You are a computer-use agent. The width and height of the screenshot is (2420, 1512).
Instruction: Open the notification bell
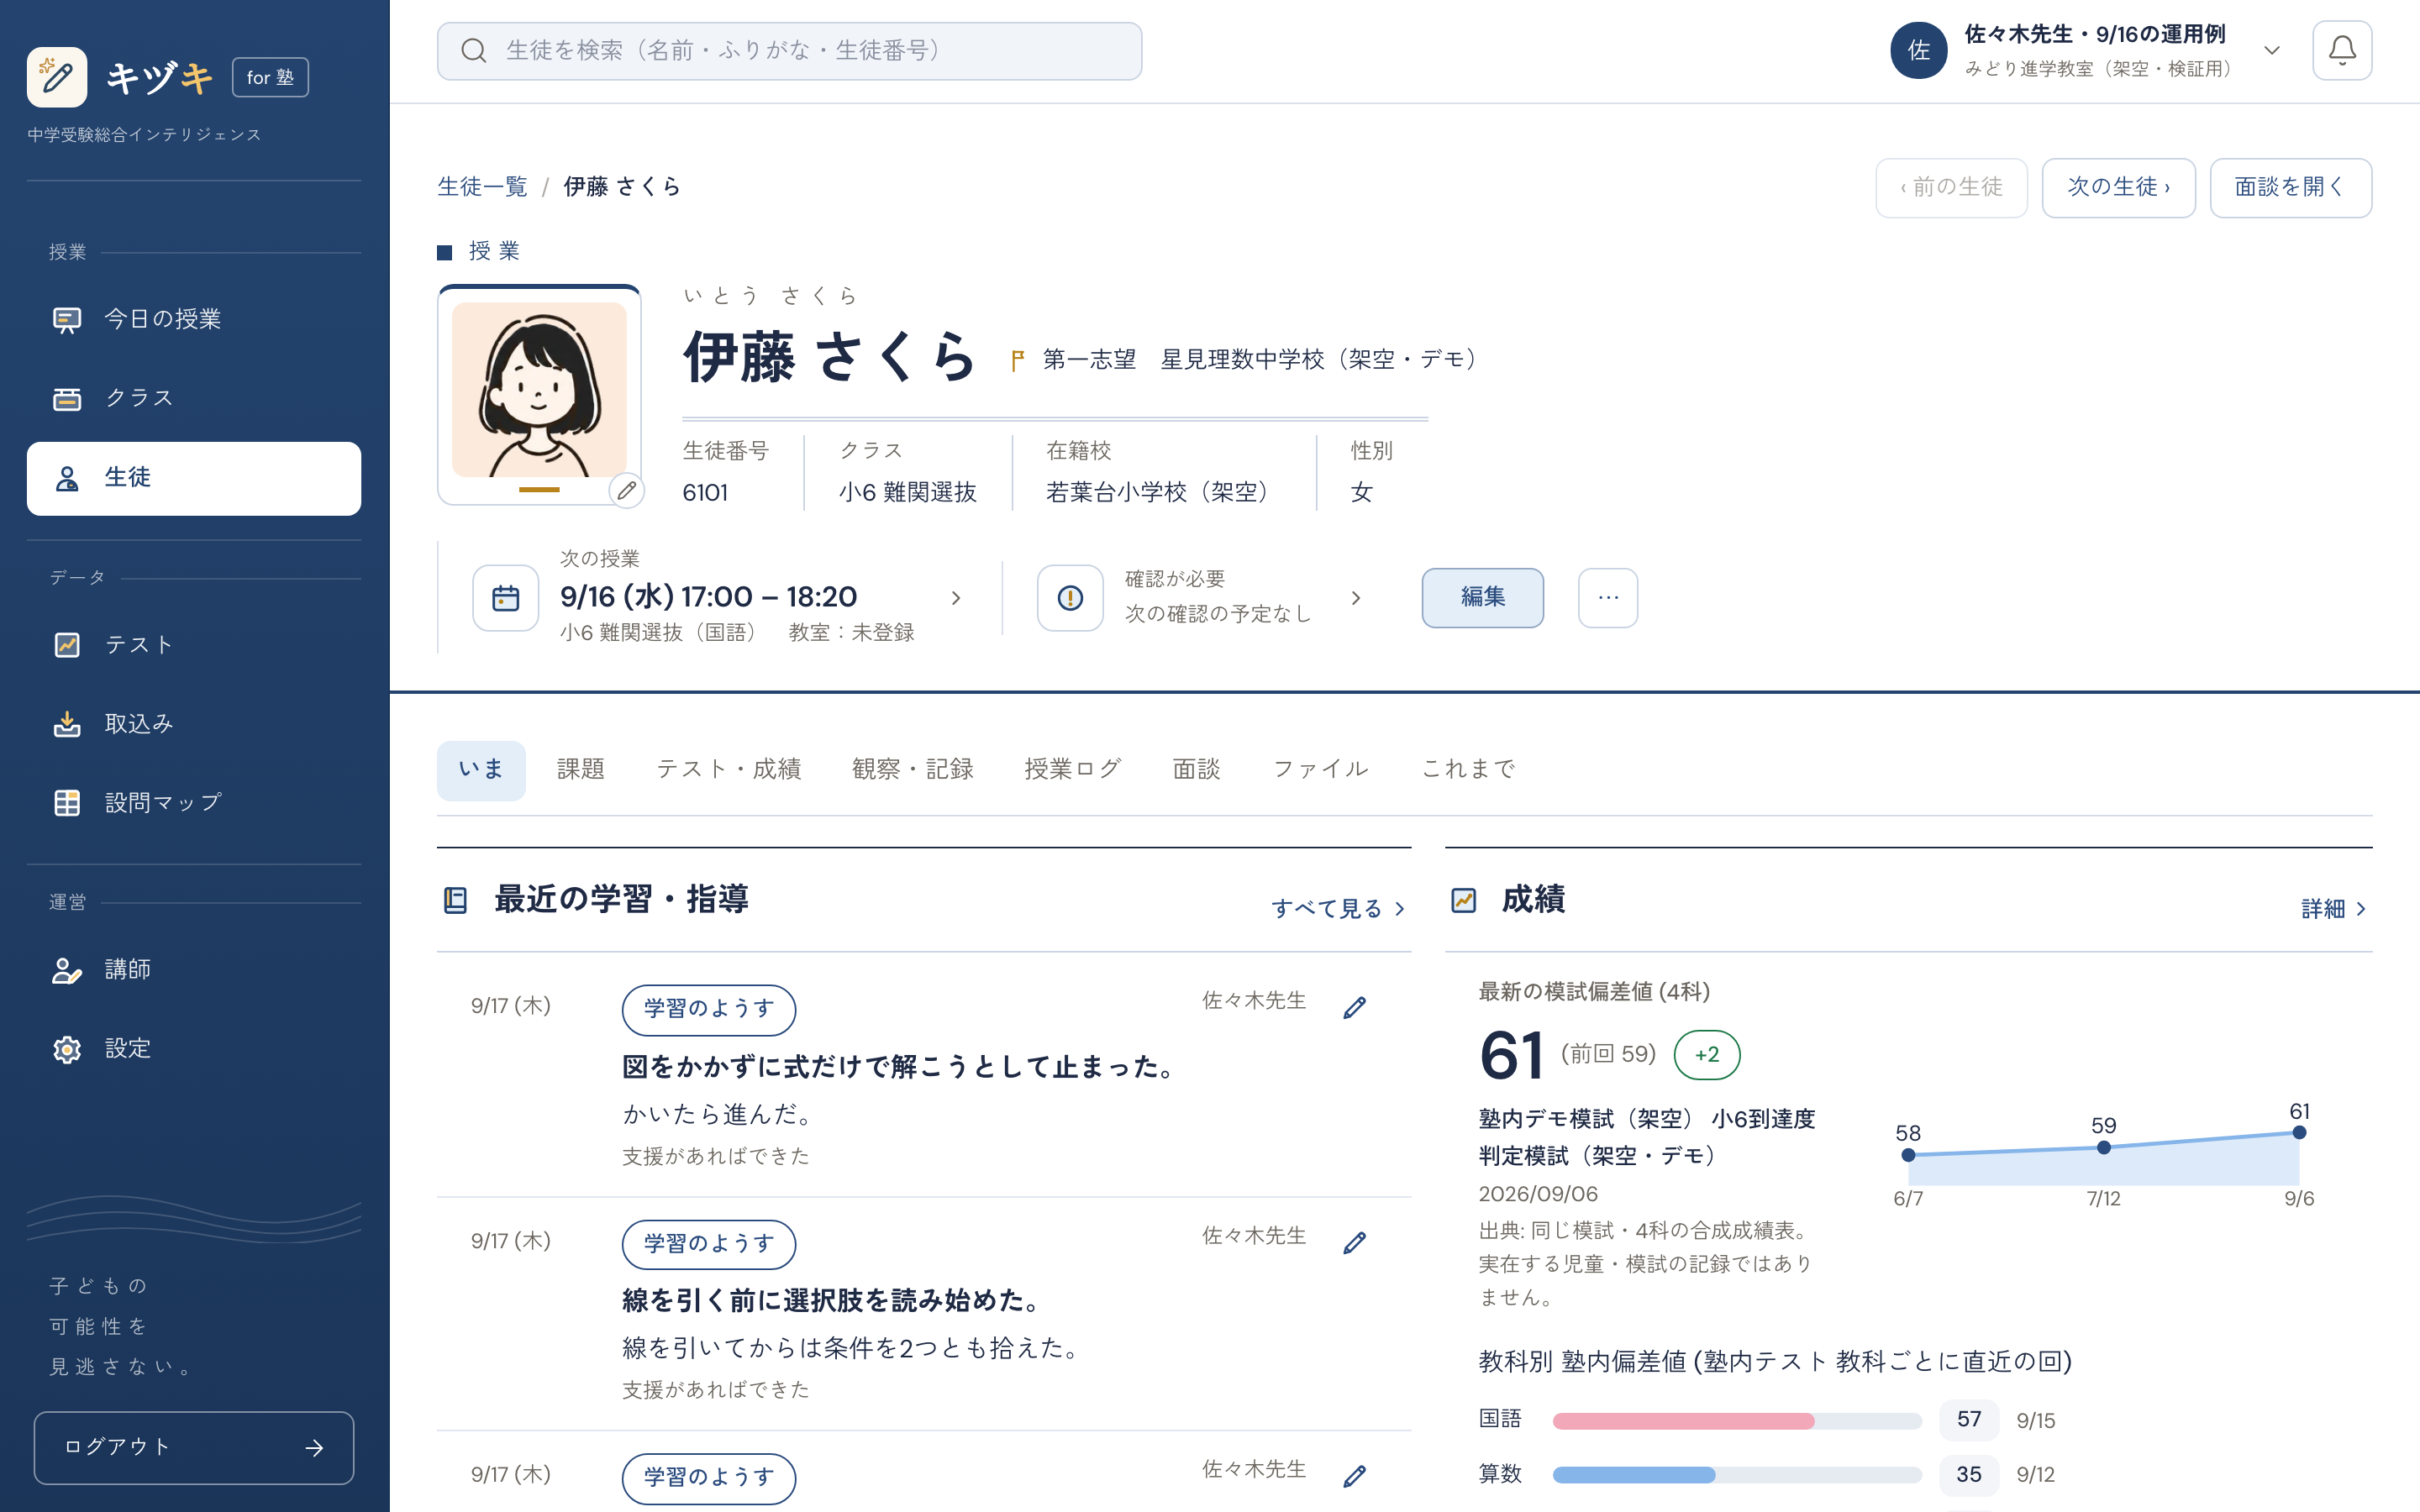click(2341, 50)
